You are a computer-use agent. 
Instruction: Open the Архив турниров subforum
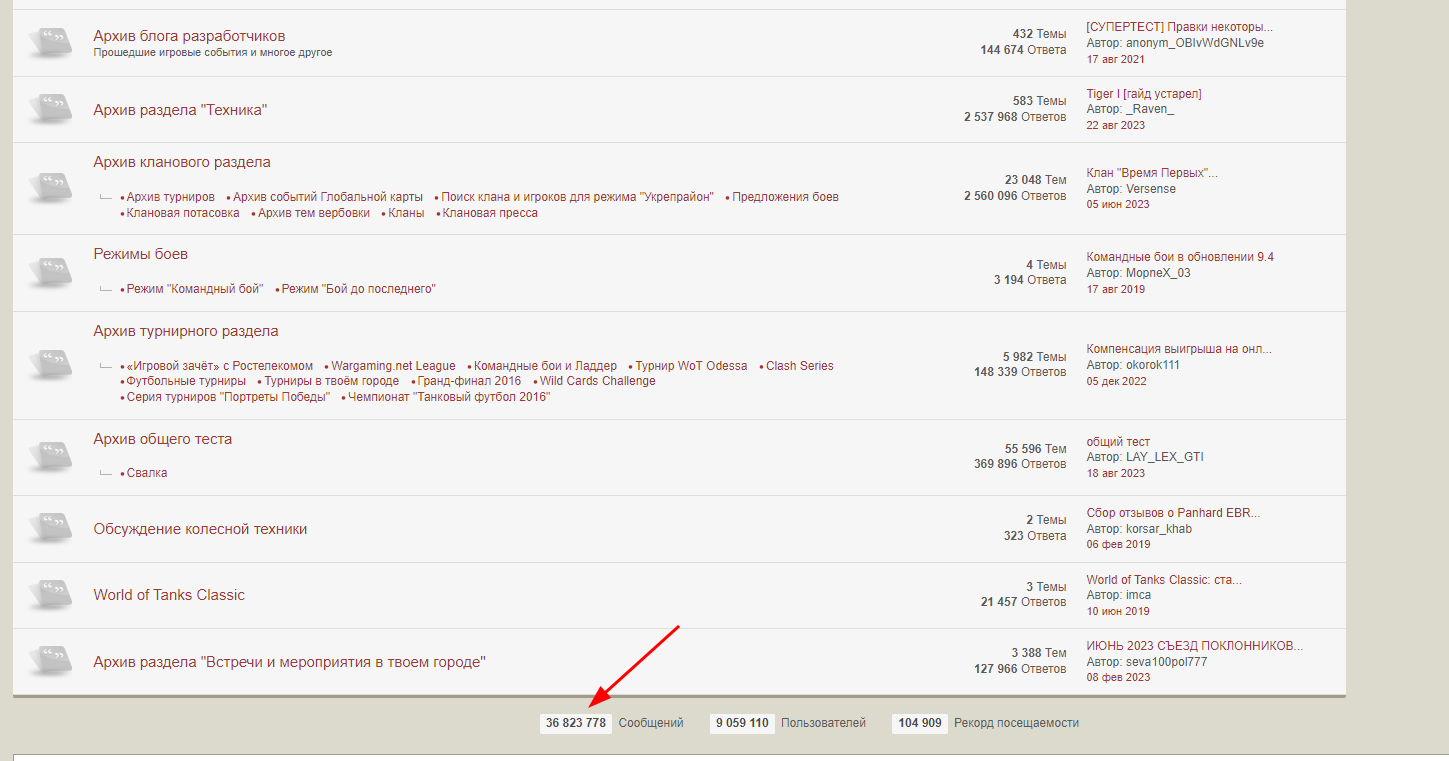[x=170, y=197]
